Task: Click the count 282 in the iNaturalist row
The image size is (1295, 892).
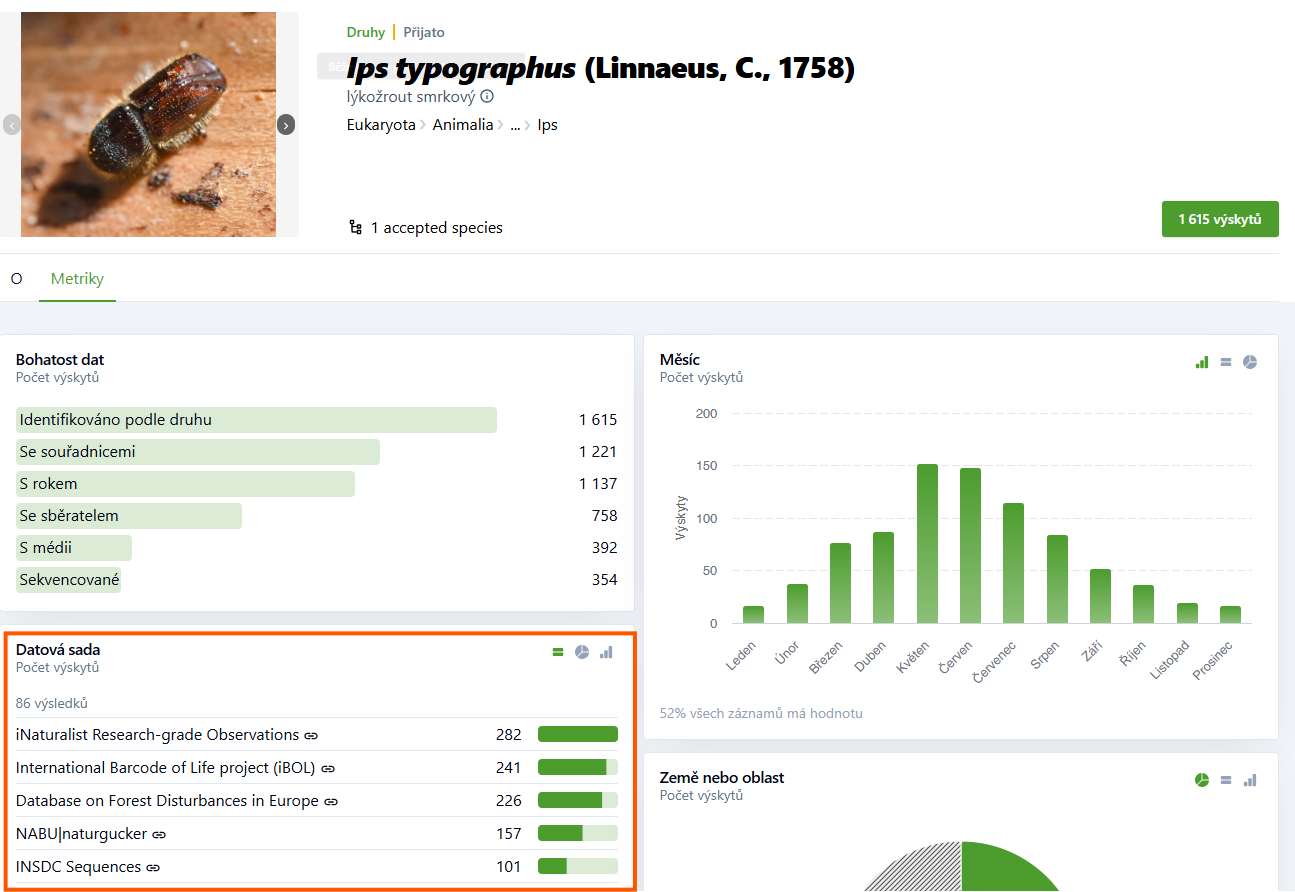Action: [x=509, y=735]
